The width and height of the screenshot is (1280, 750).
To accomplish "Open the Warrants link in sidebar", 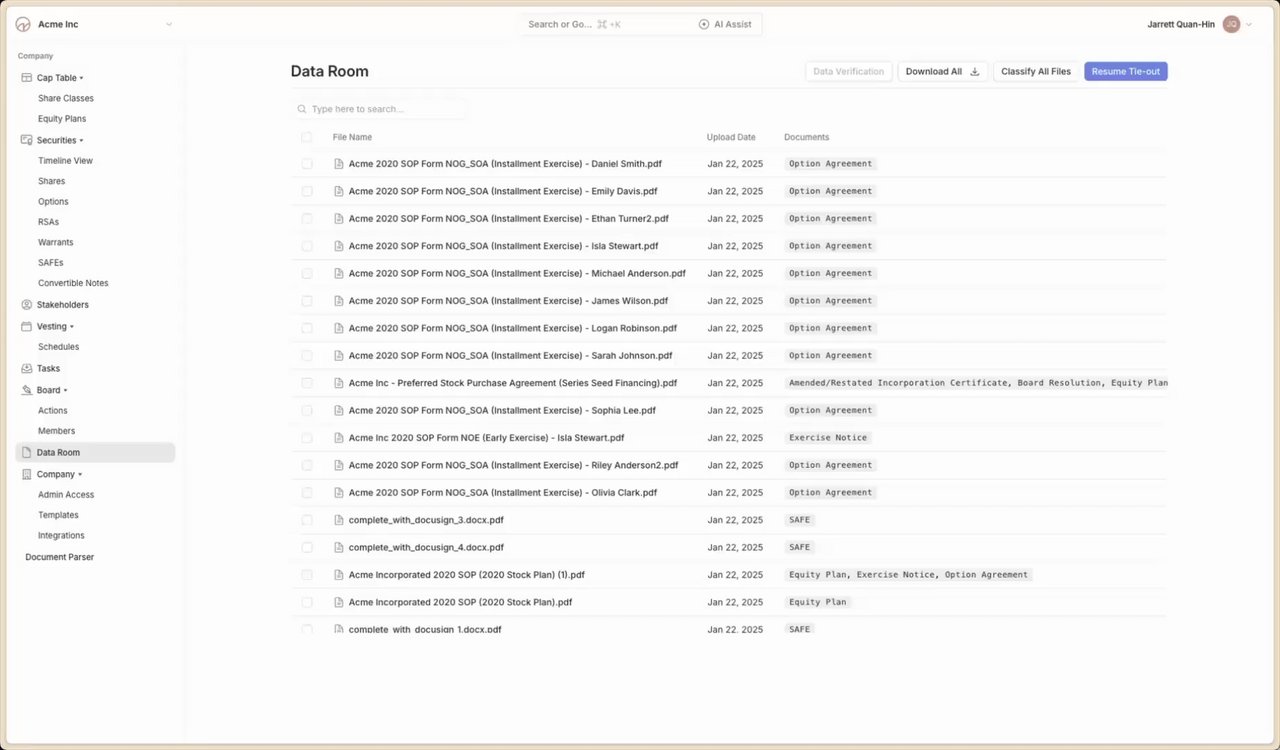I will coord(56,242).
